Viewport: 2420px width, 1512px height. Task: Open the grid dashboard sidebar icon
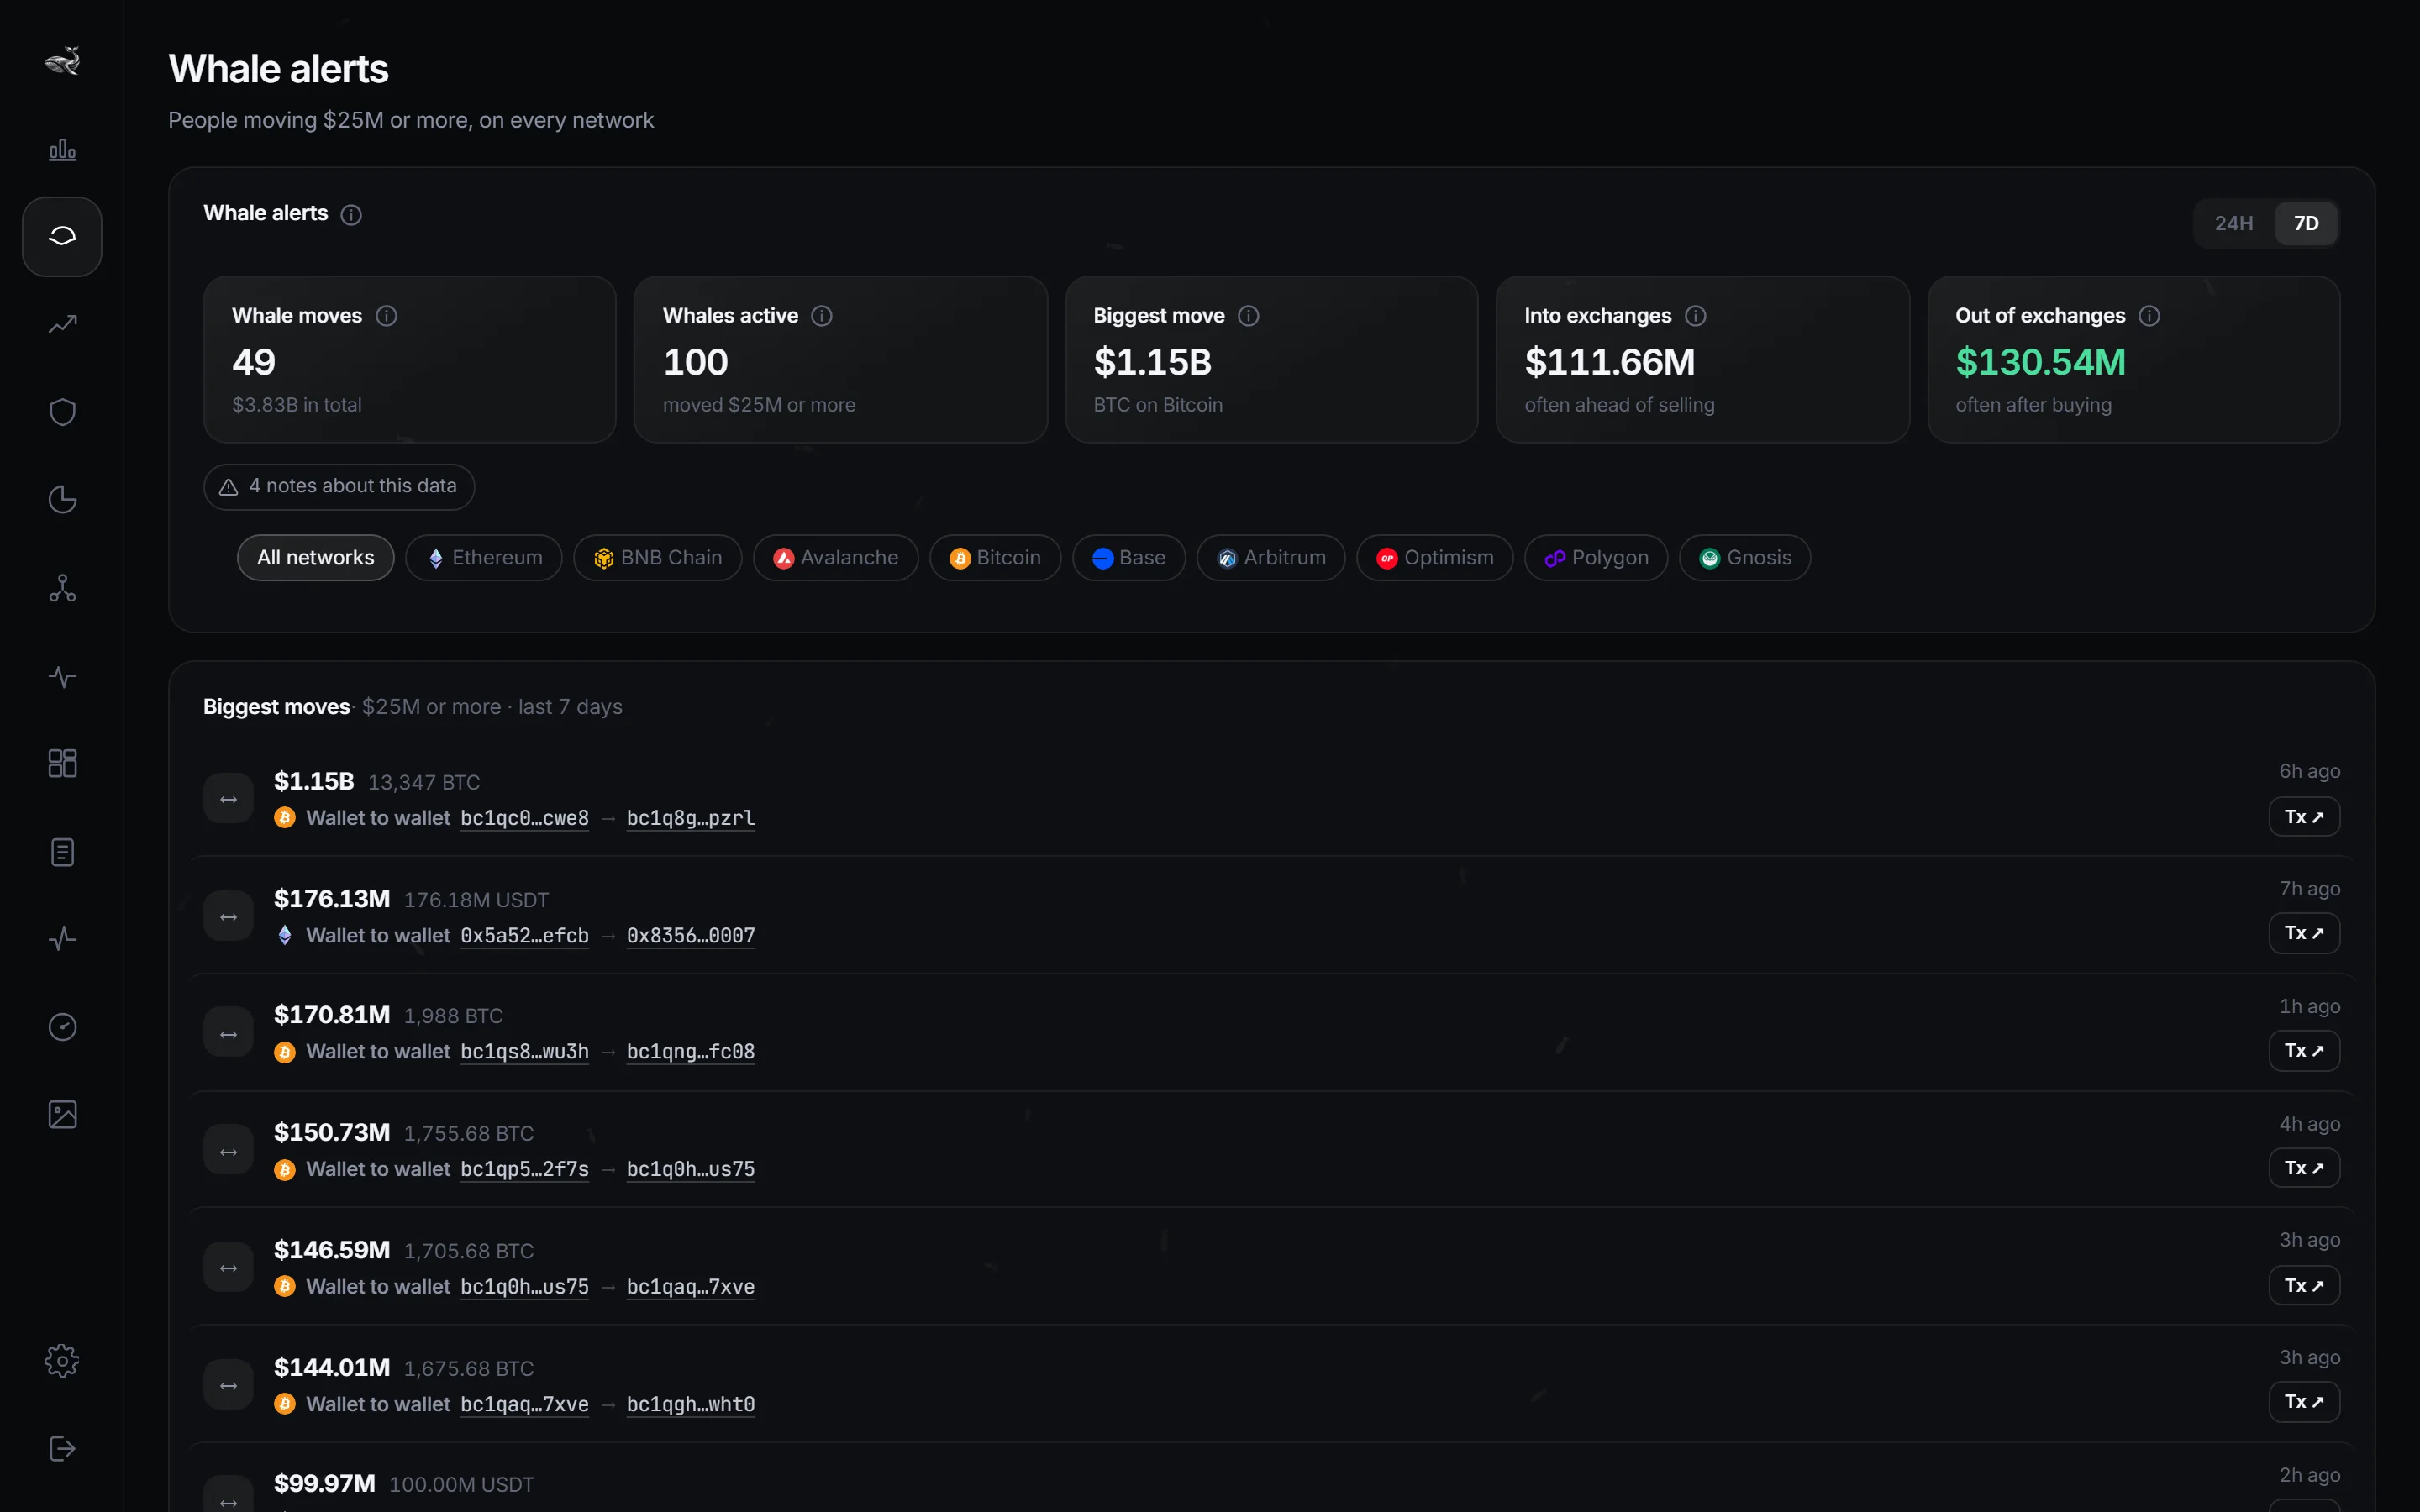[x=62, y=764]
